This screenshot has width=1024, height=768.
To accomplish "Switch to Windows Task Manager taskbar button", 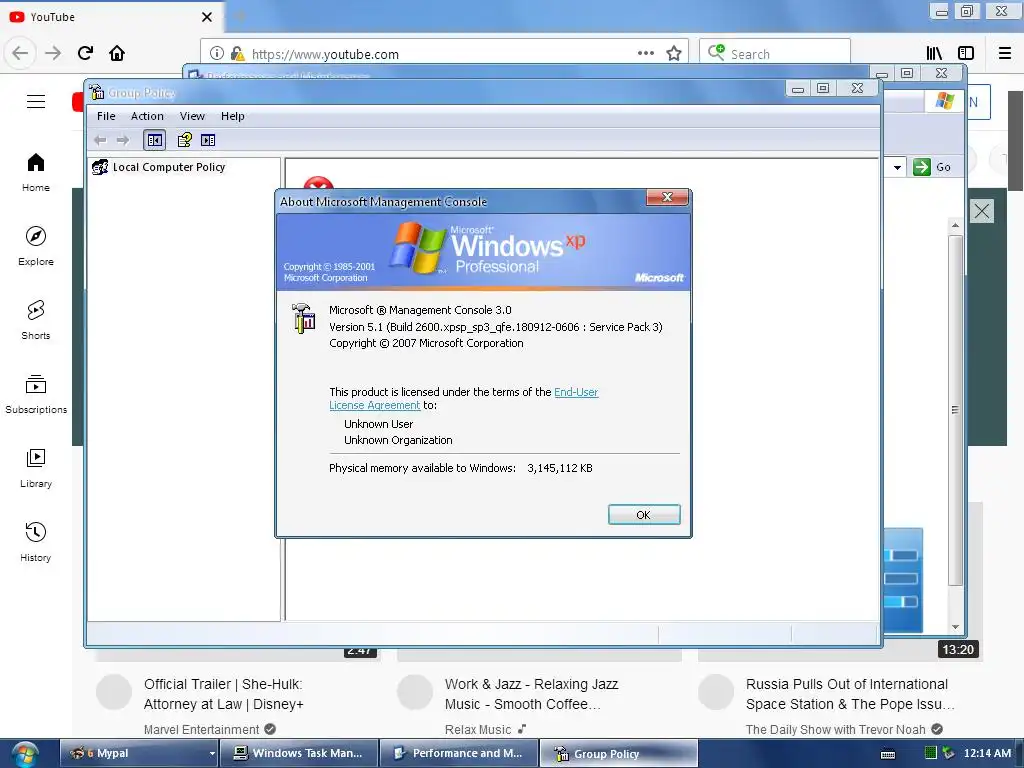I will 299,753.
